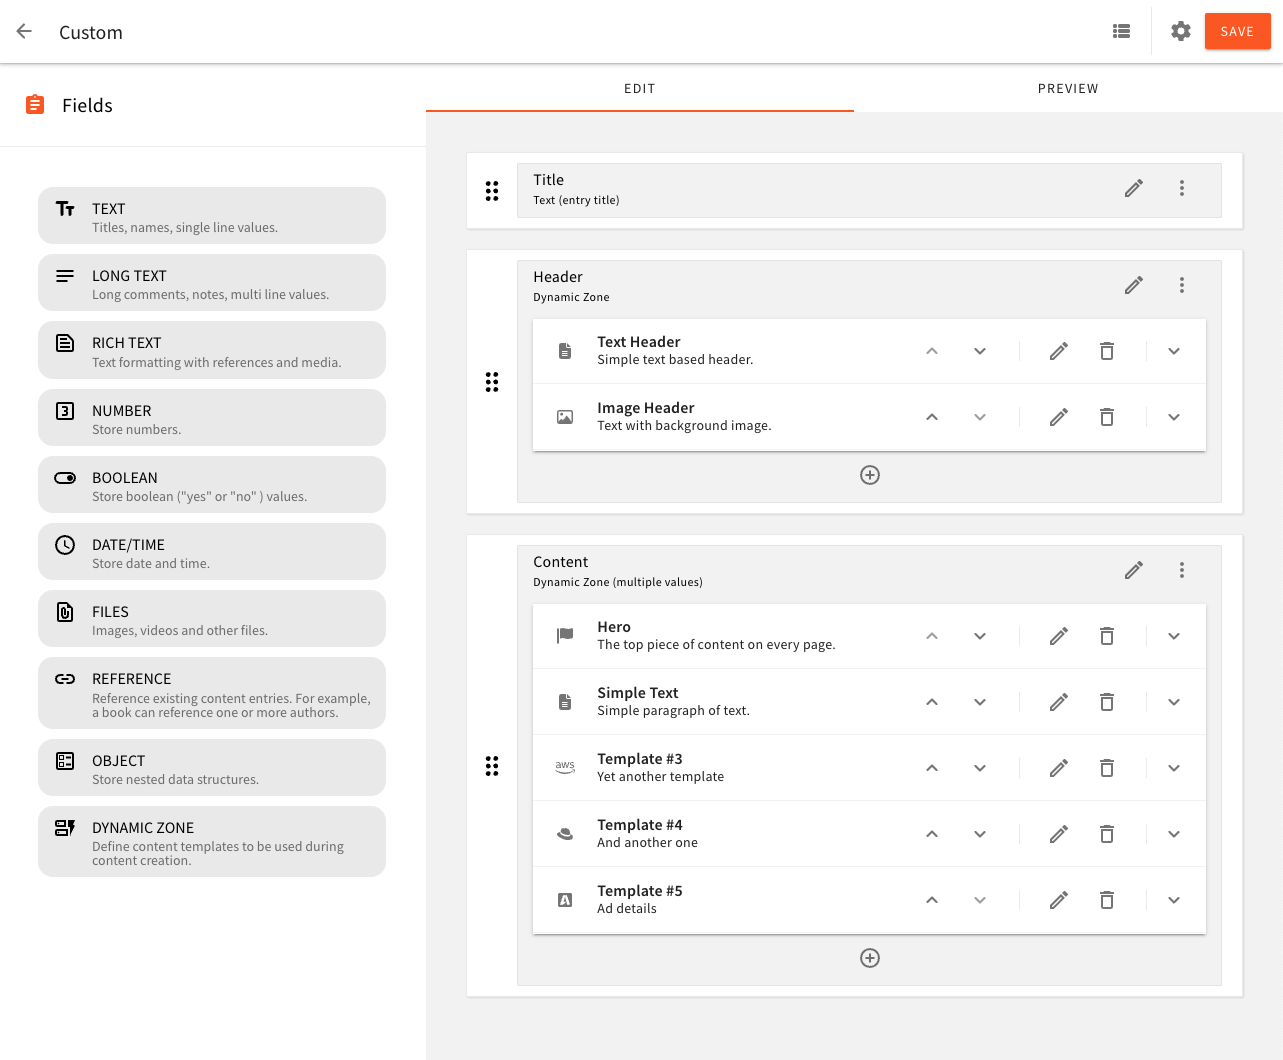Expand the Text Header template details
The height and width of the screenshot is (1060, 1283).
(1174, 351)
